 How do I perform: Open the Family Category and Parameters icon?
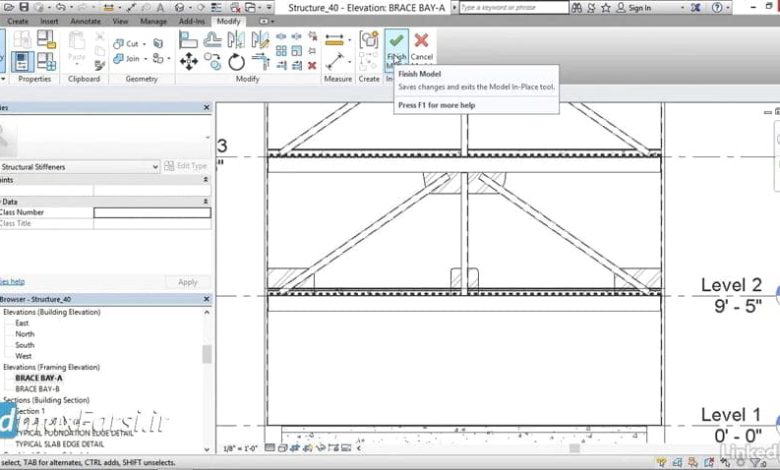click(x=46, y=40)
